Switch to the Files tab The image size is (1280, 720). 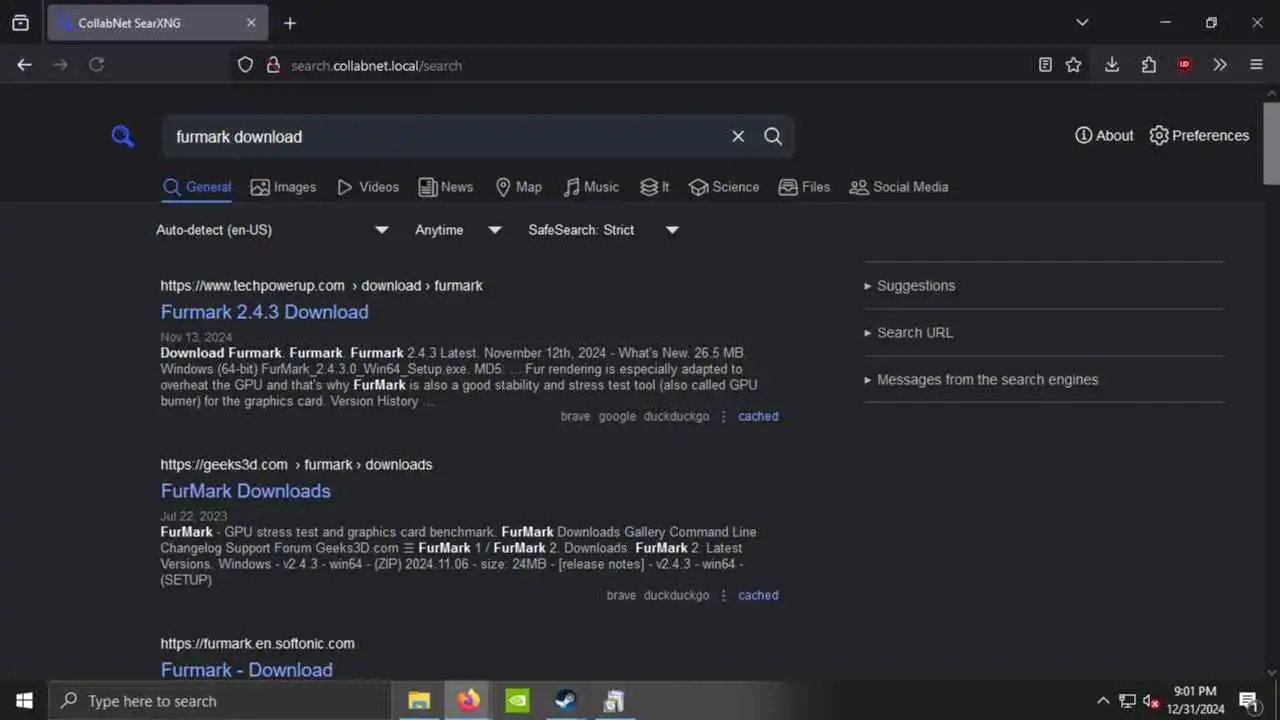(x=804, y=187)
